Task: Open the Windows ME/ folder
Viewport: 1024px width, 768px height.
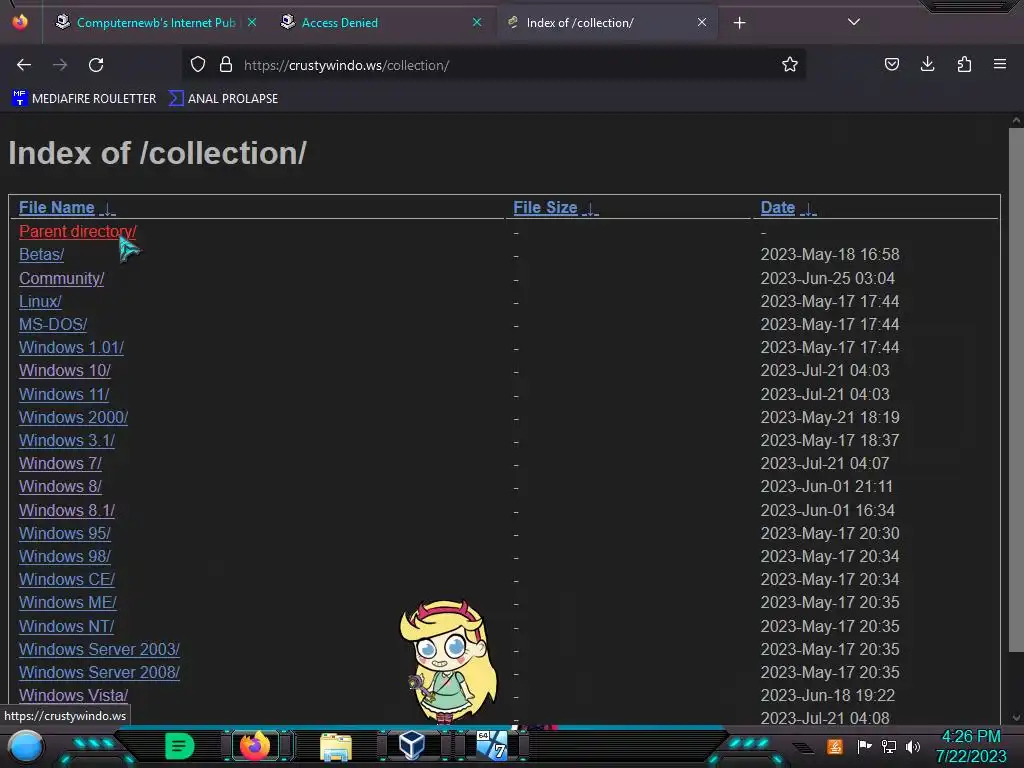Action: tap(68, 602)
